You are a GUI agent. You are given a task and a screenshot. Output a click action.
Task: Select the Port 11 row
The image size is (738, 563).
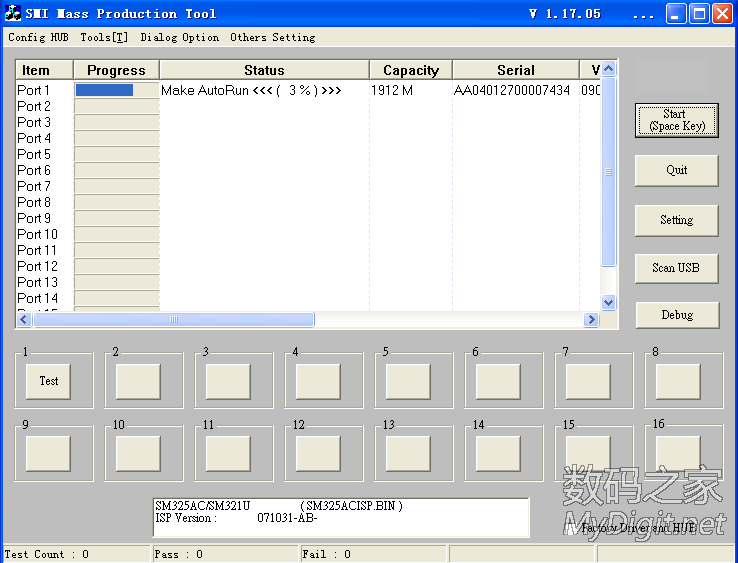(308, 250)
